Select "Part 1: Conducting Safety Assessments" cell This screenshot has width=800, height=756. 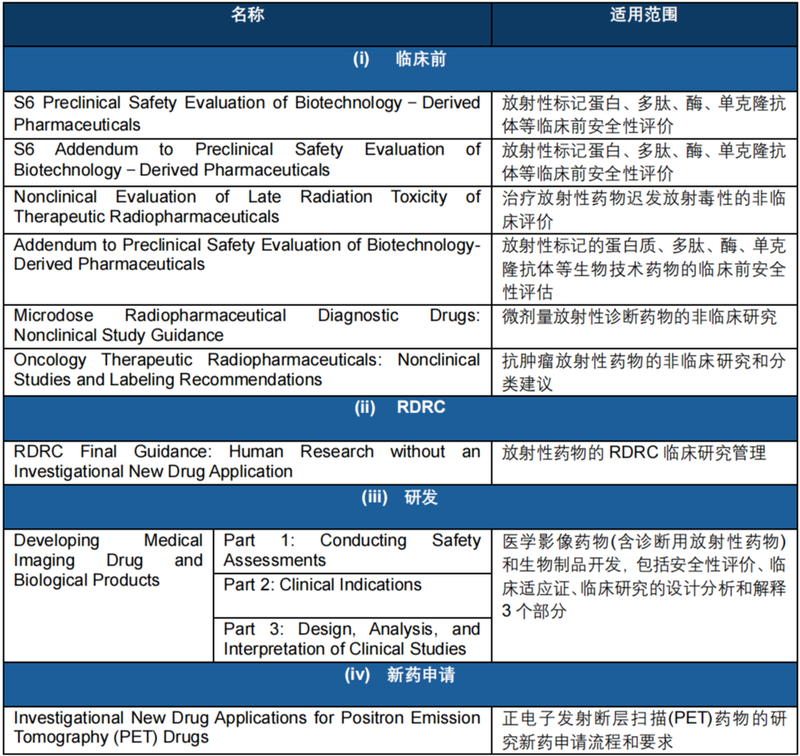(x=351, y=550)
